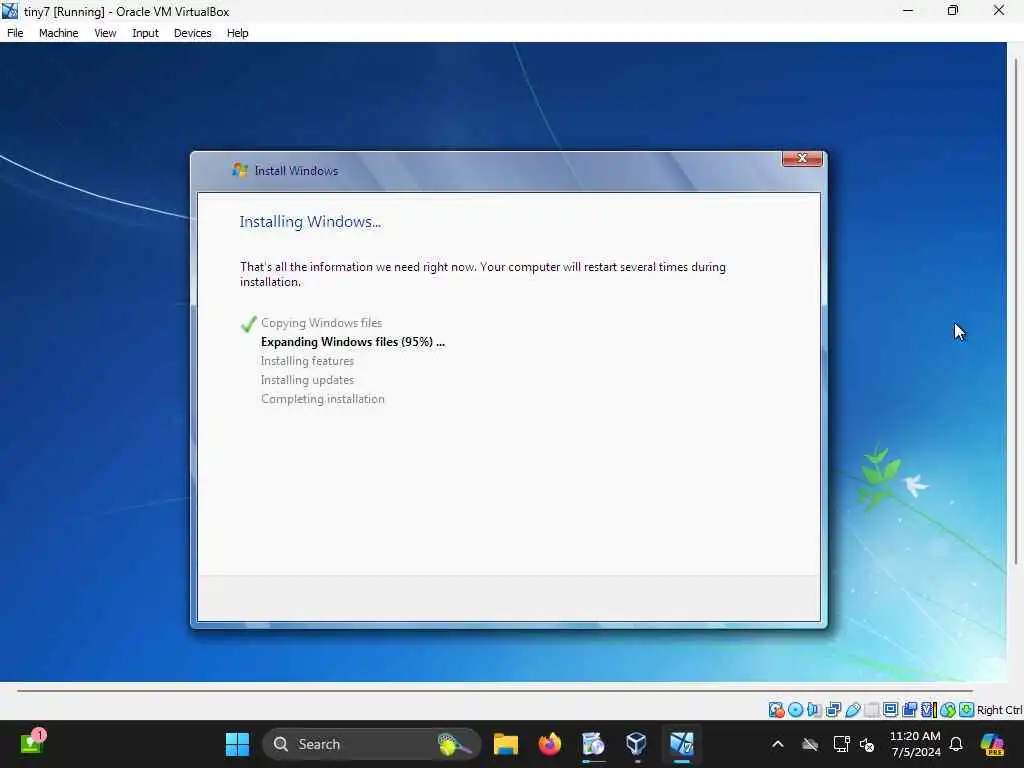This screenshot has height=768, width=1024.
Task: Open the taskbar app left of VirtualBox cube
Action: point(593,744)
